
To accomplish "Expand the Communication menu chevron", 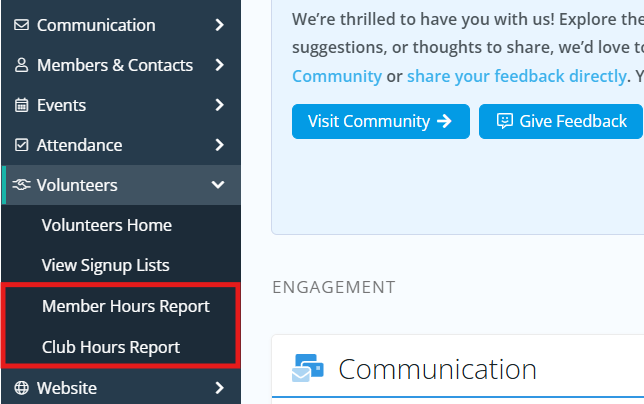I will pyautogui.click(x=220, y=25).
